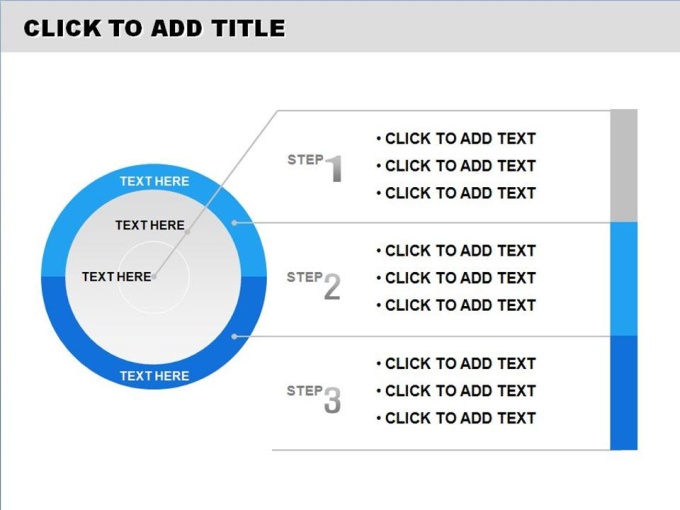Select the STEP 1 label
The height and width of the screenshot is (510, 680).
[315, 168]
